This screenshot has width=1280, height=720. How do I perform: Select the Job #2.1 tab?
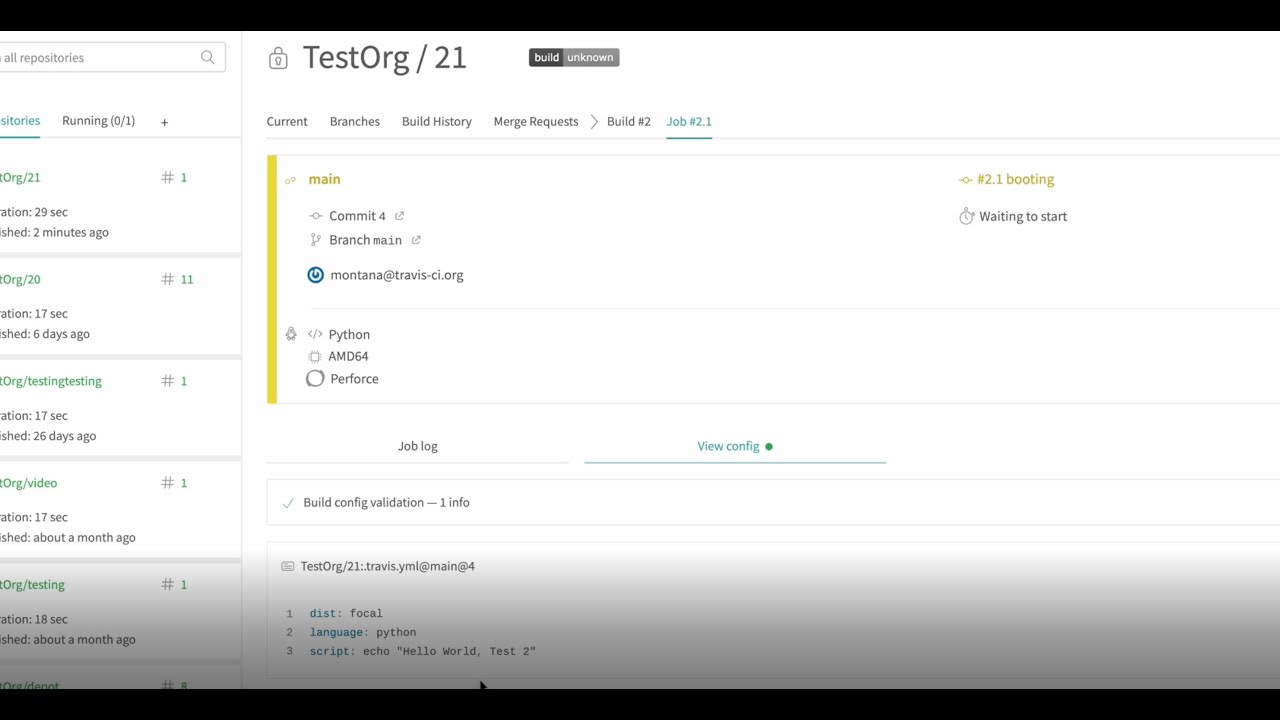coord(689,121)
